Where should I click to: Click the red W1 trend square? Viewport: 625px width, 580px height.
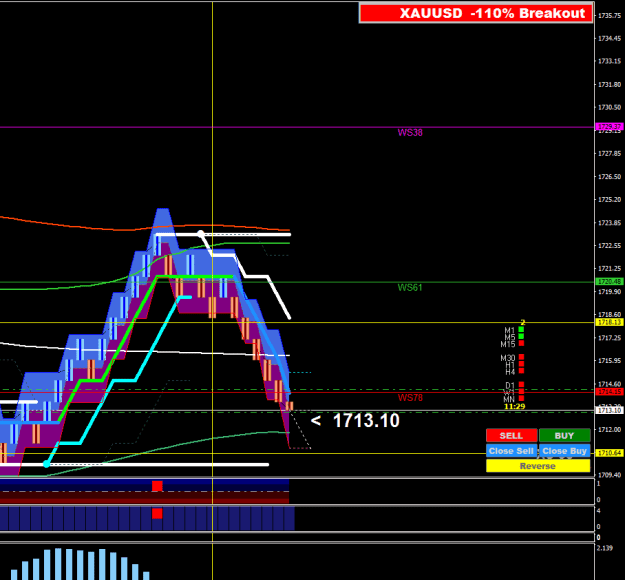tap(521, 391)
